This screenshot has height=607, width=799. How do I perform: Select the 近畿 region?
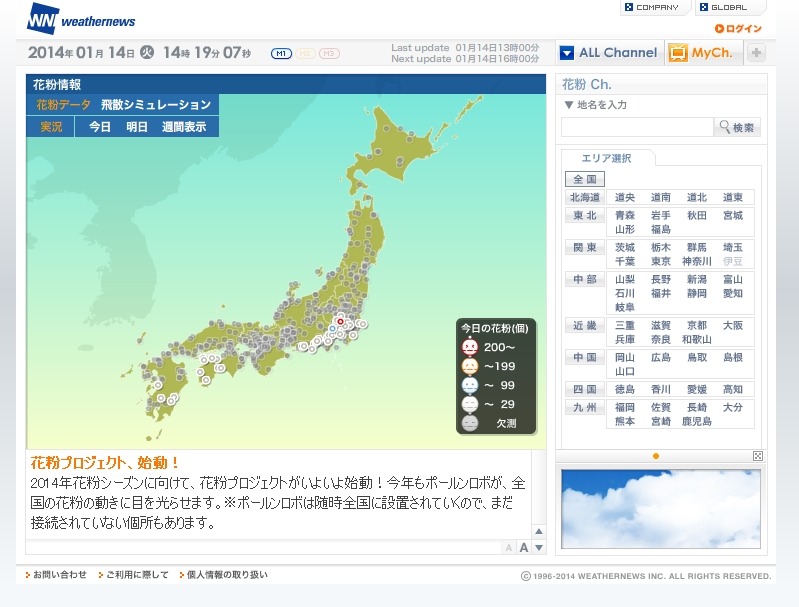coord(584,325)
